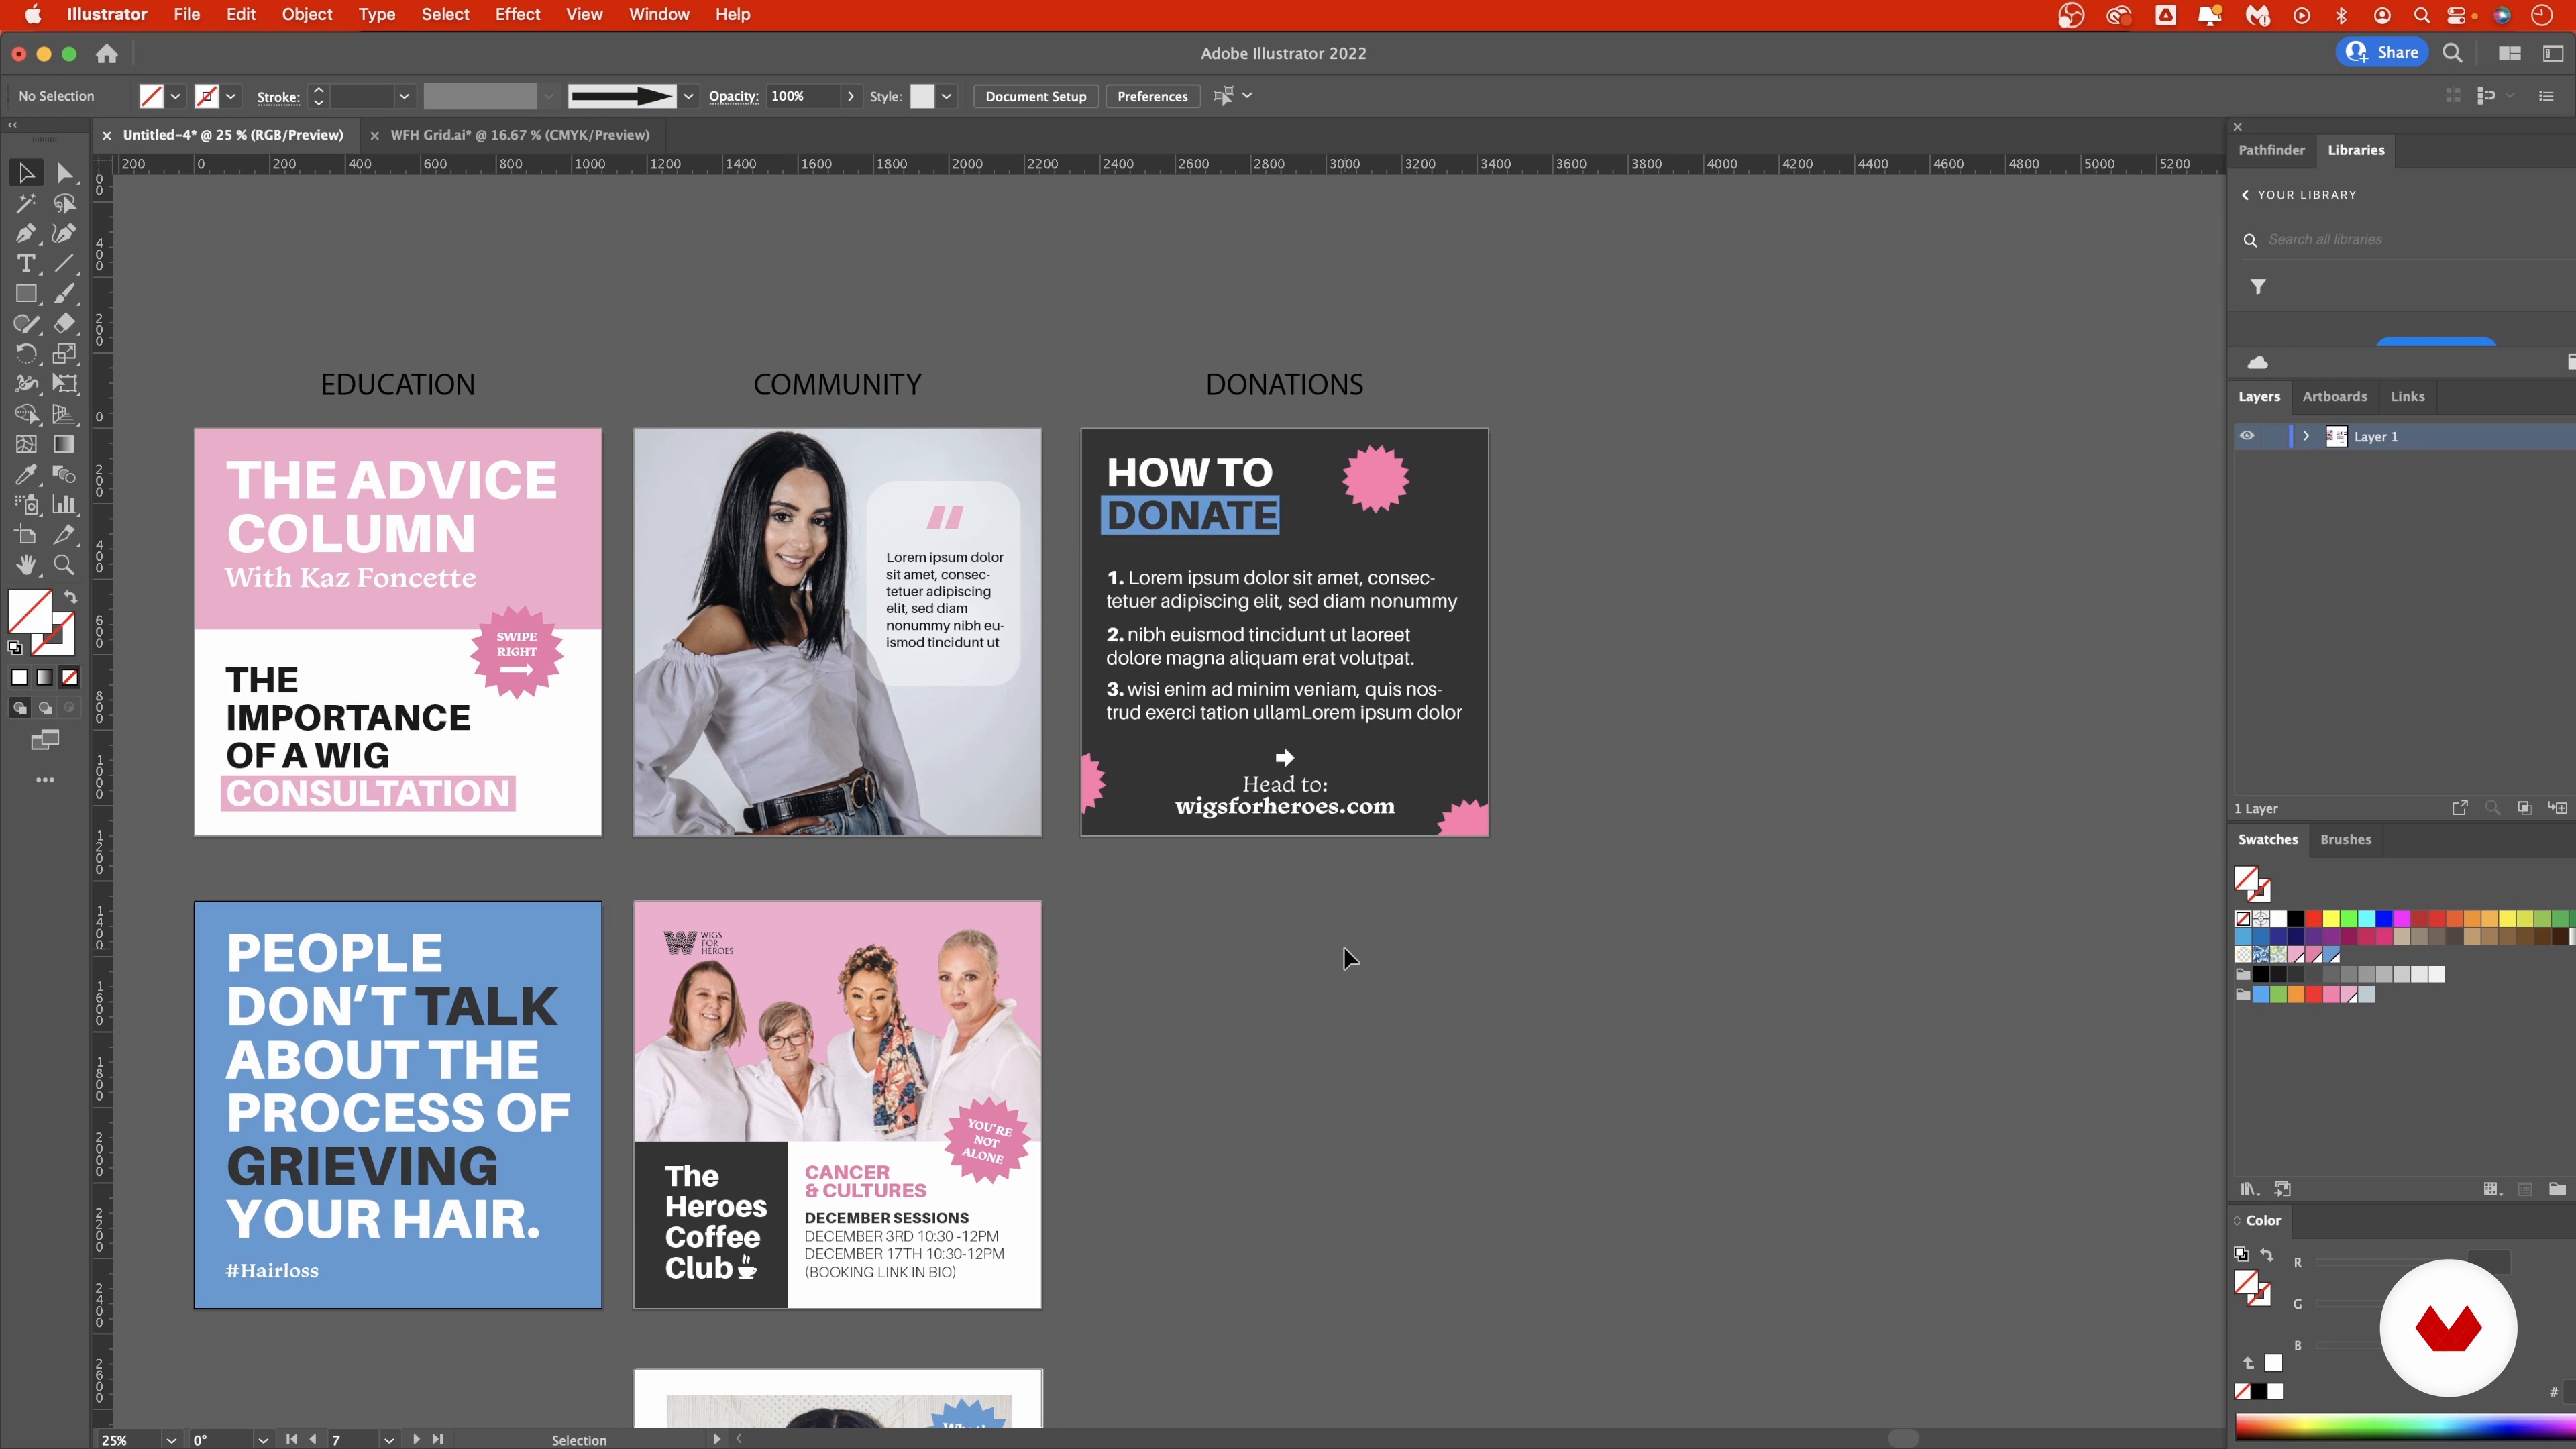Set paint type to Gradient
Viewport: 2576px width, 1449px height.
coord(45,677)
